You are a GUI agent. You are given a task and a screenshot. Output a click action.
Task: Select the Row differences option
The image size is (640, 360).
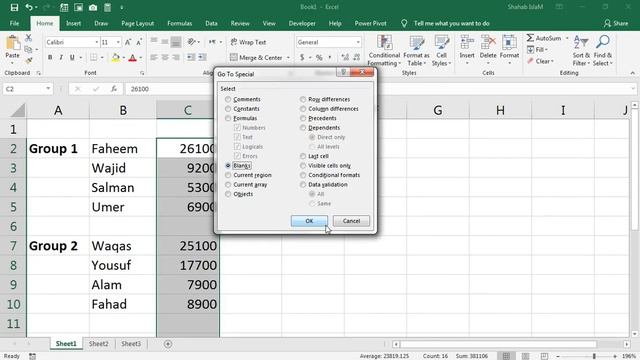pos(325,99)
